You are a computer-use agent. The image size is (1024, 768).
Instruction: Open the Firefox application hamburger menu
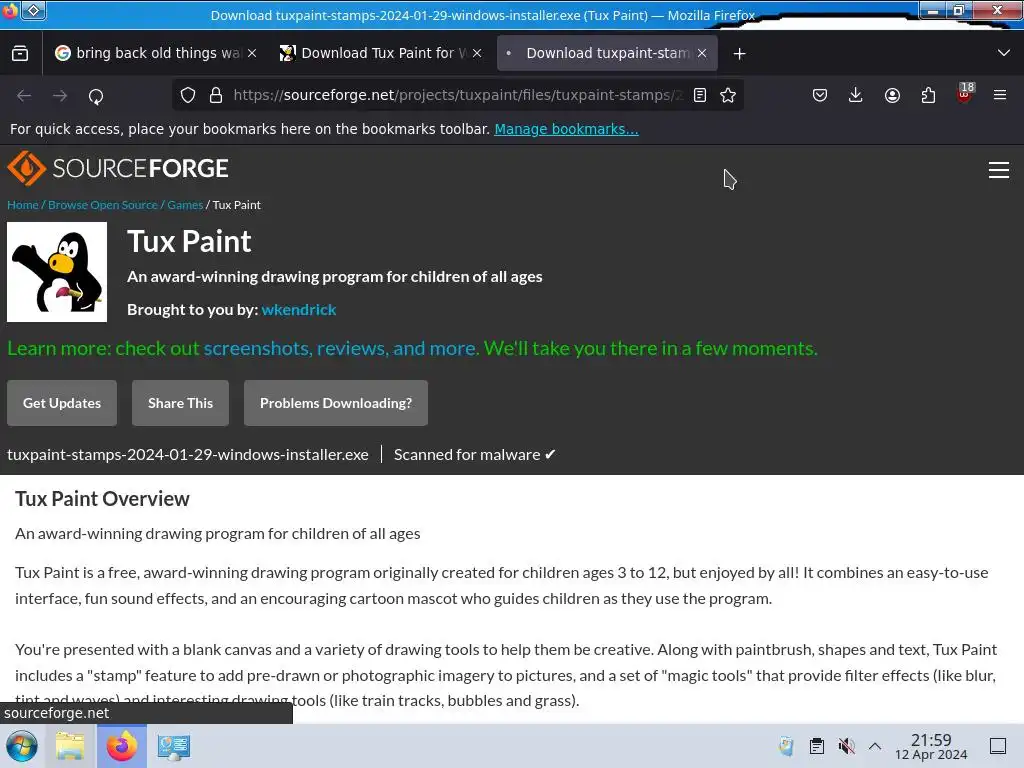[x=1000, y=95]
